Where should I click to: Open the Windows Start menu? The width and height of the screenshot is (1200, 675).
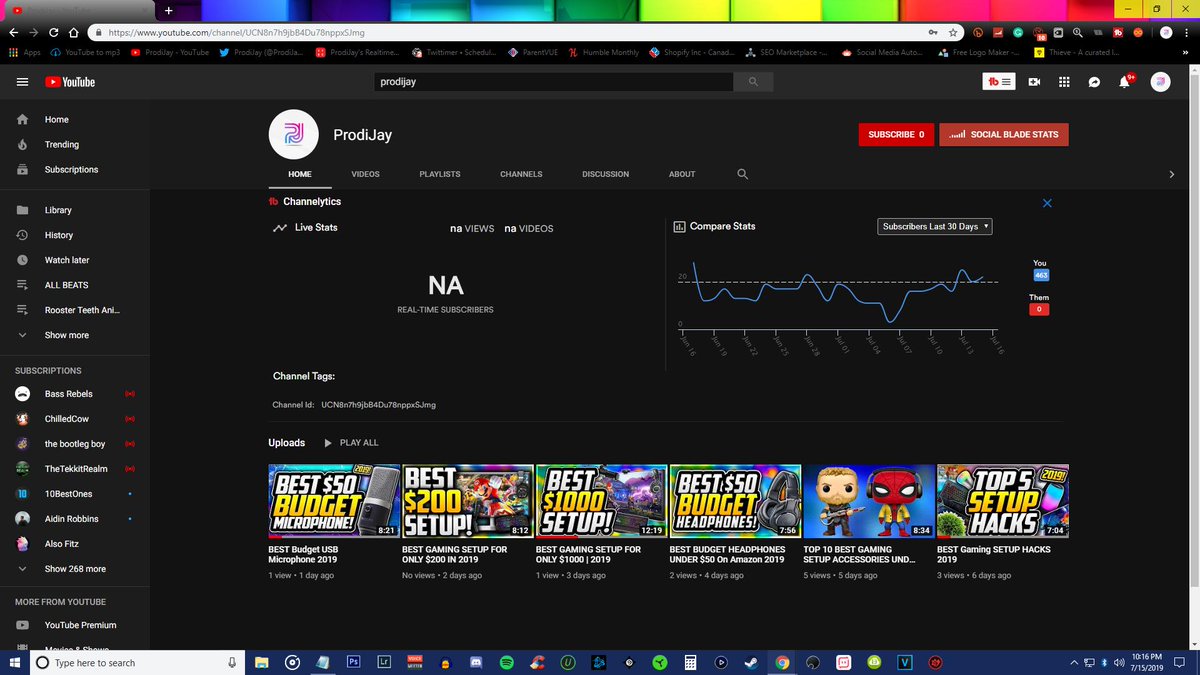(x=14, y=662)
